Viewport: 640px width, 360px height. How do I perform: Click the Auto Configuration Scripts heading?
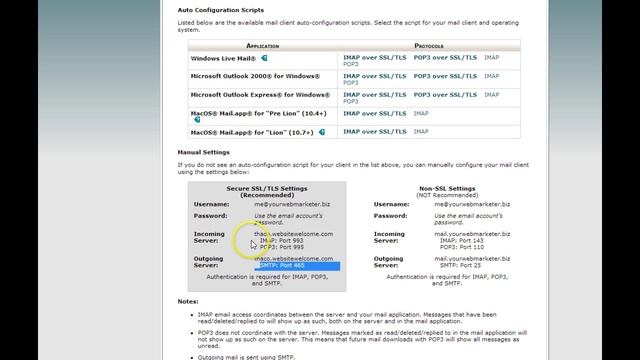(220, 10)
